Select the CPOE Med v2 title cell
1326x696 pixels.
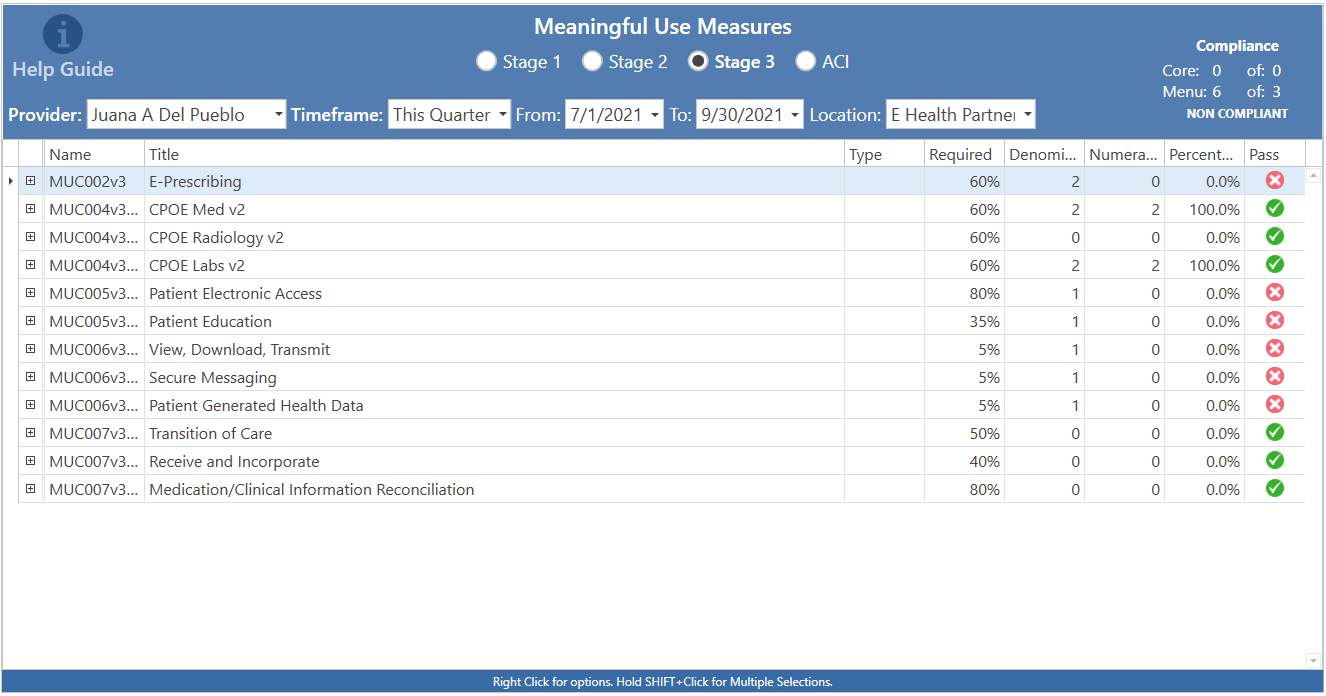(x=494, y=209)
